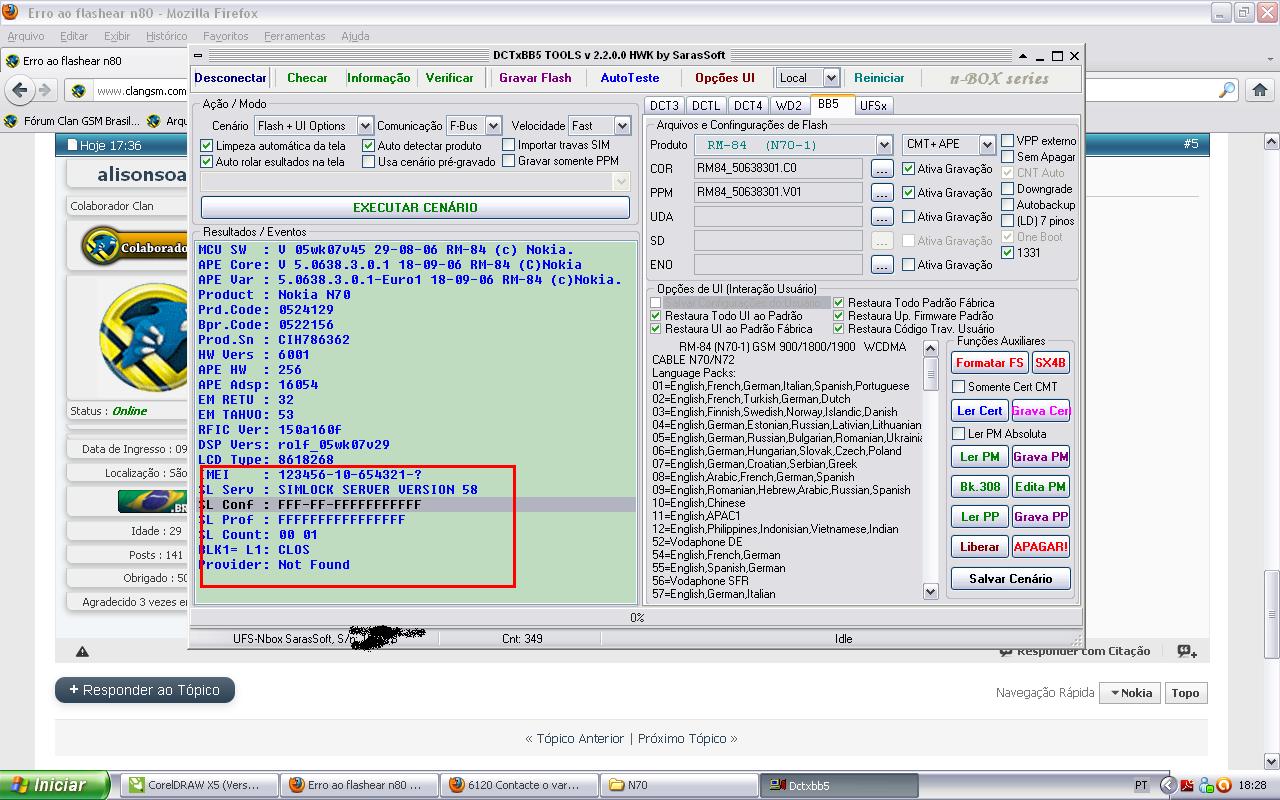Click the Fórum Clan GSM Brasil bookmark
1280x800 pixels.
point(71,121)
